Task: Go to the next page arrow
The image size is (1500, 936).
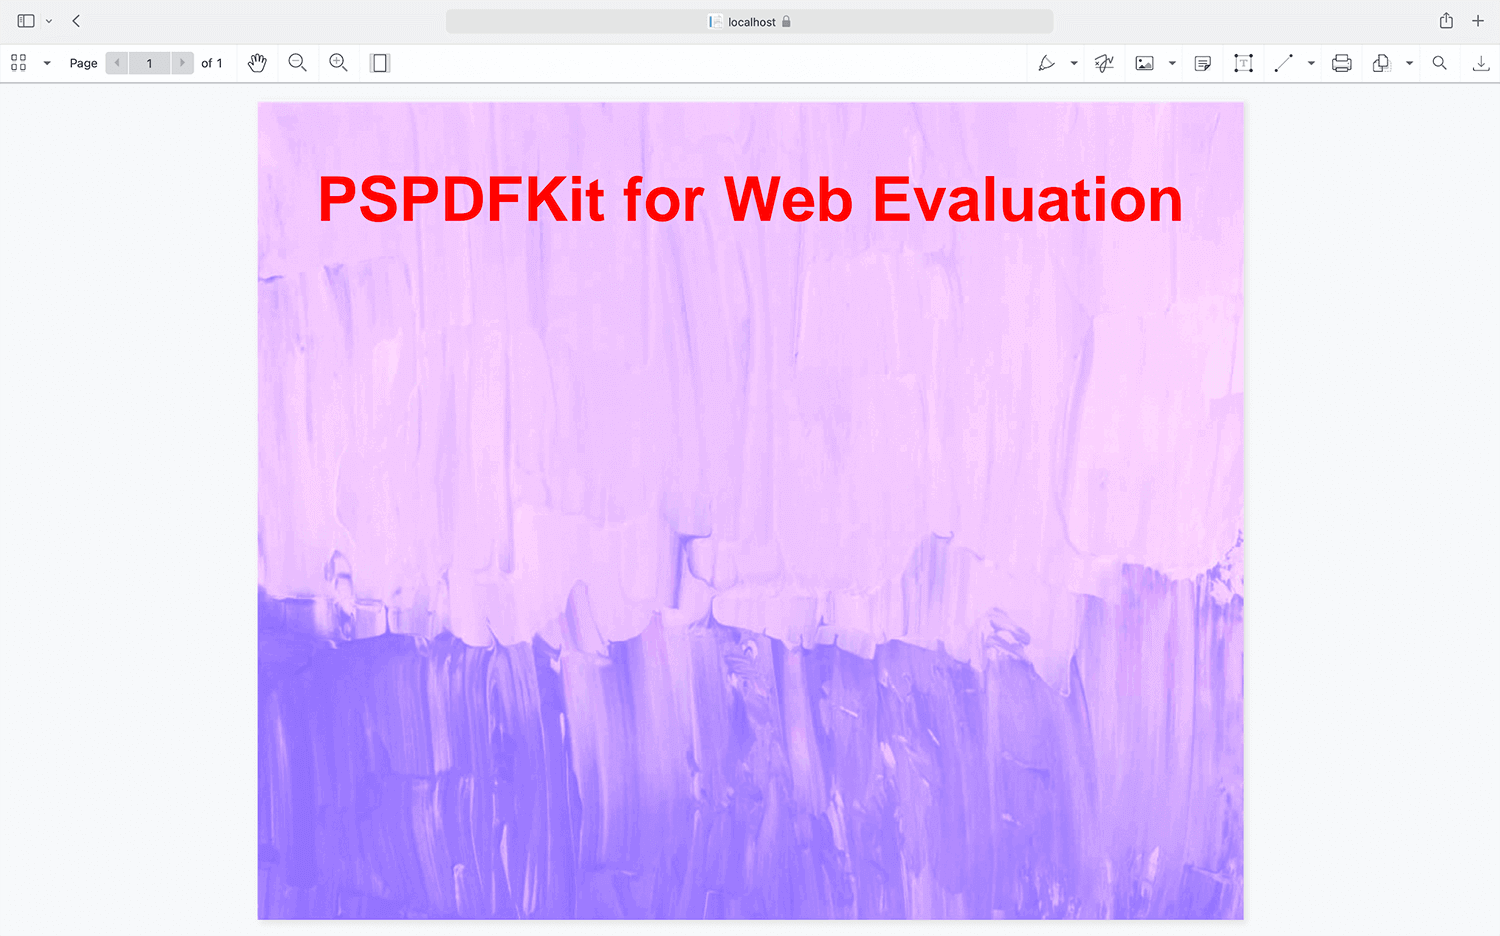Action: click(182, 63)
